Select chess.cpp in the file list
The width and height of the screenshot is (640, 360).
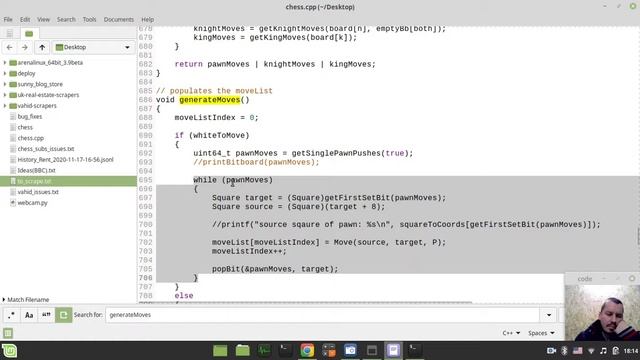point(68,138)
